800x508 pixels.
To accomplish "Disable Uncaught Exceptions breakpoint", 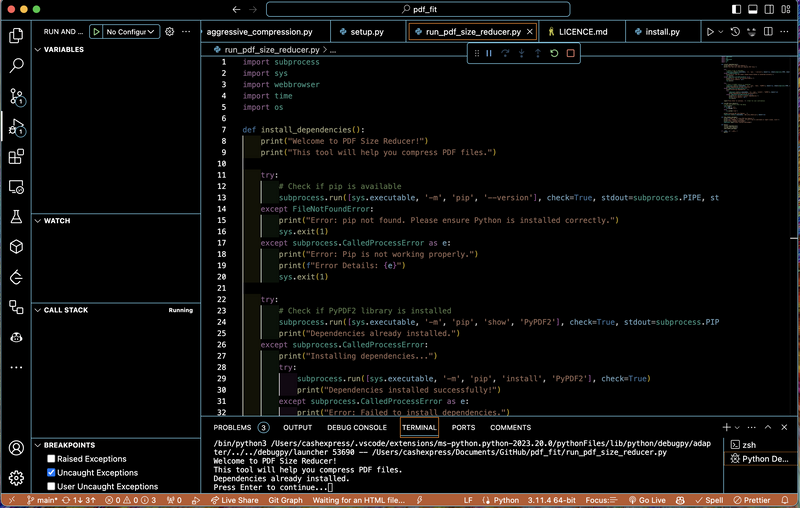I will [x=51, y=473].
